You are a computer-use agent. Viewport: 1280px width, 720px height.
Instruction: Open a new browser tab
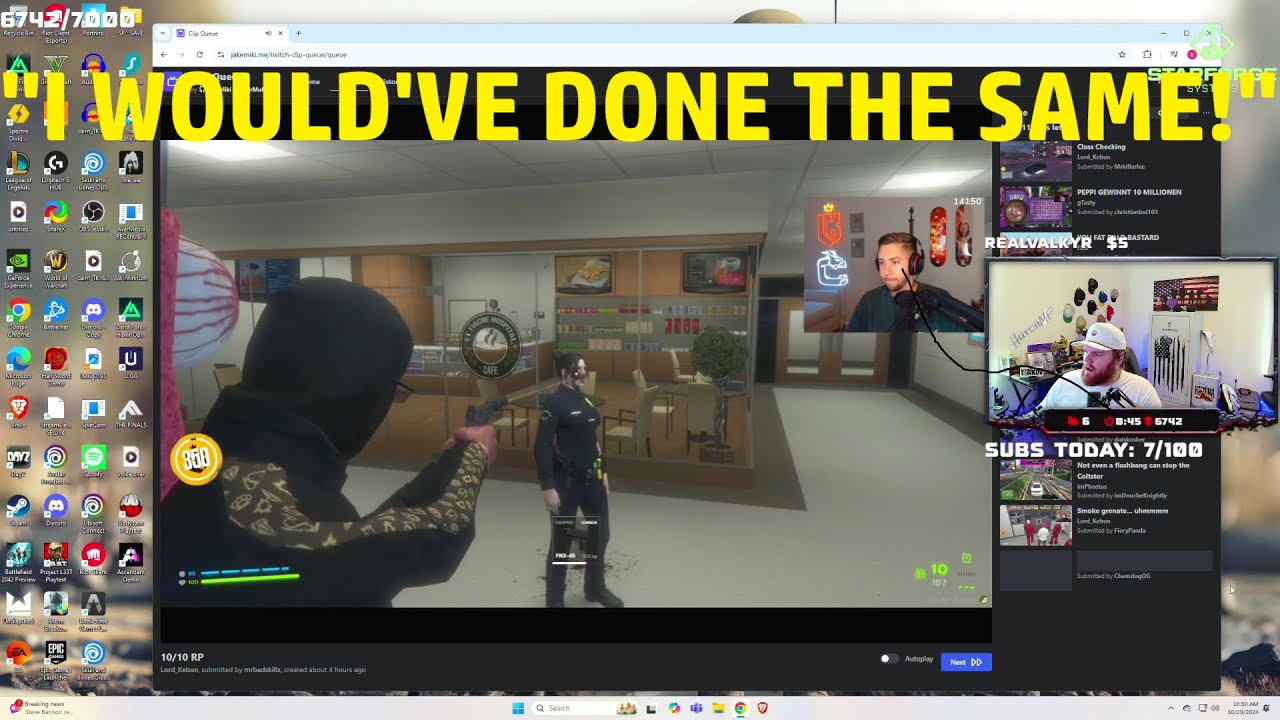coord(298,33)
